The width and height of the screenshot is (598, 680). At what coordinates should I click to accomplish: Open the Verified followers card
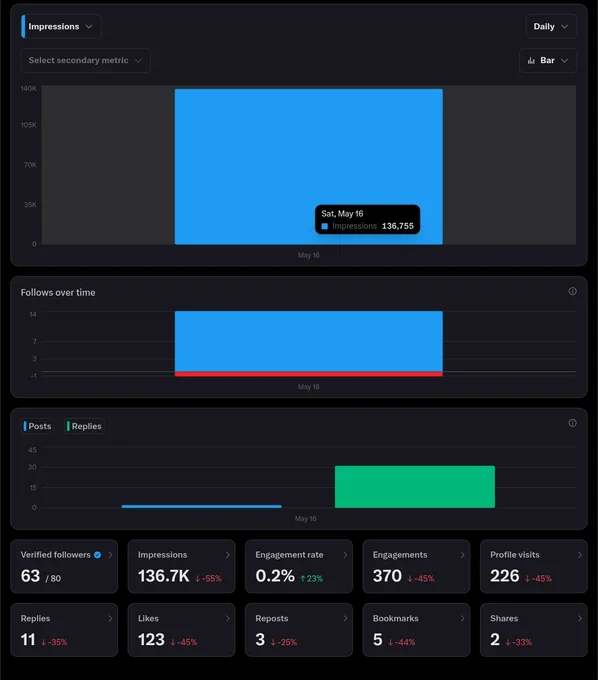click(64, 566)
